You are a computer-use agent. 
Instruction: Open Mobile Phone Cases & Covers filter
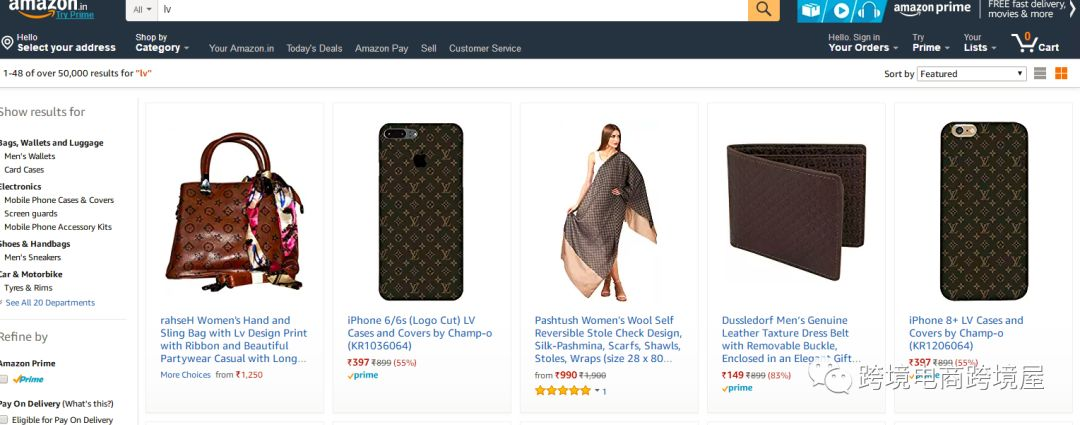click(59, 200)
